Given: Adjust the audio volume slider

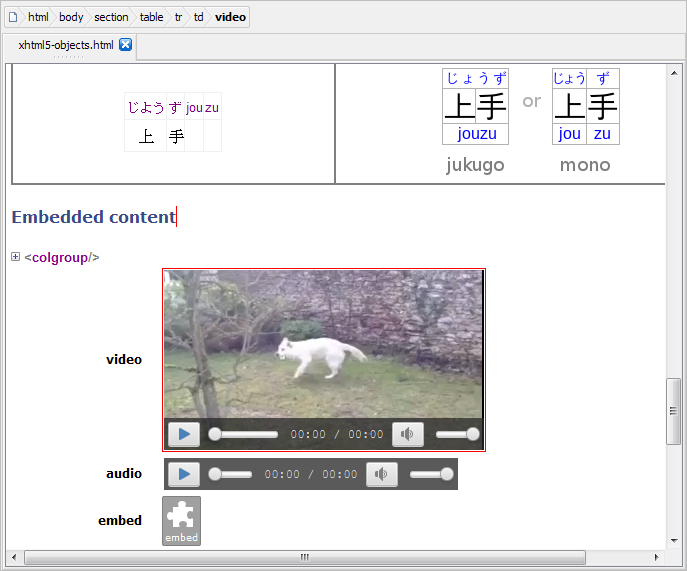Looking at the screenshot, I should point(432,474).
